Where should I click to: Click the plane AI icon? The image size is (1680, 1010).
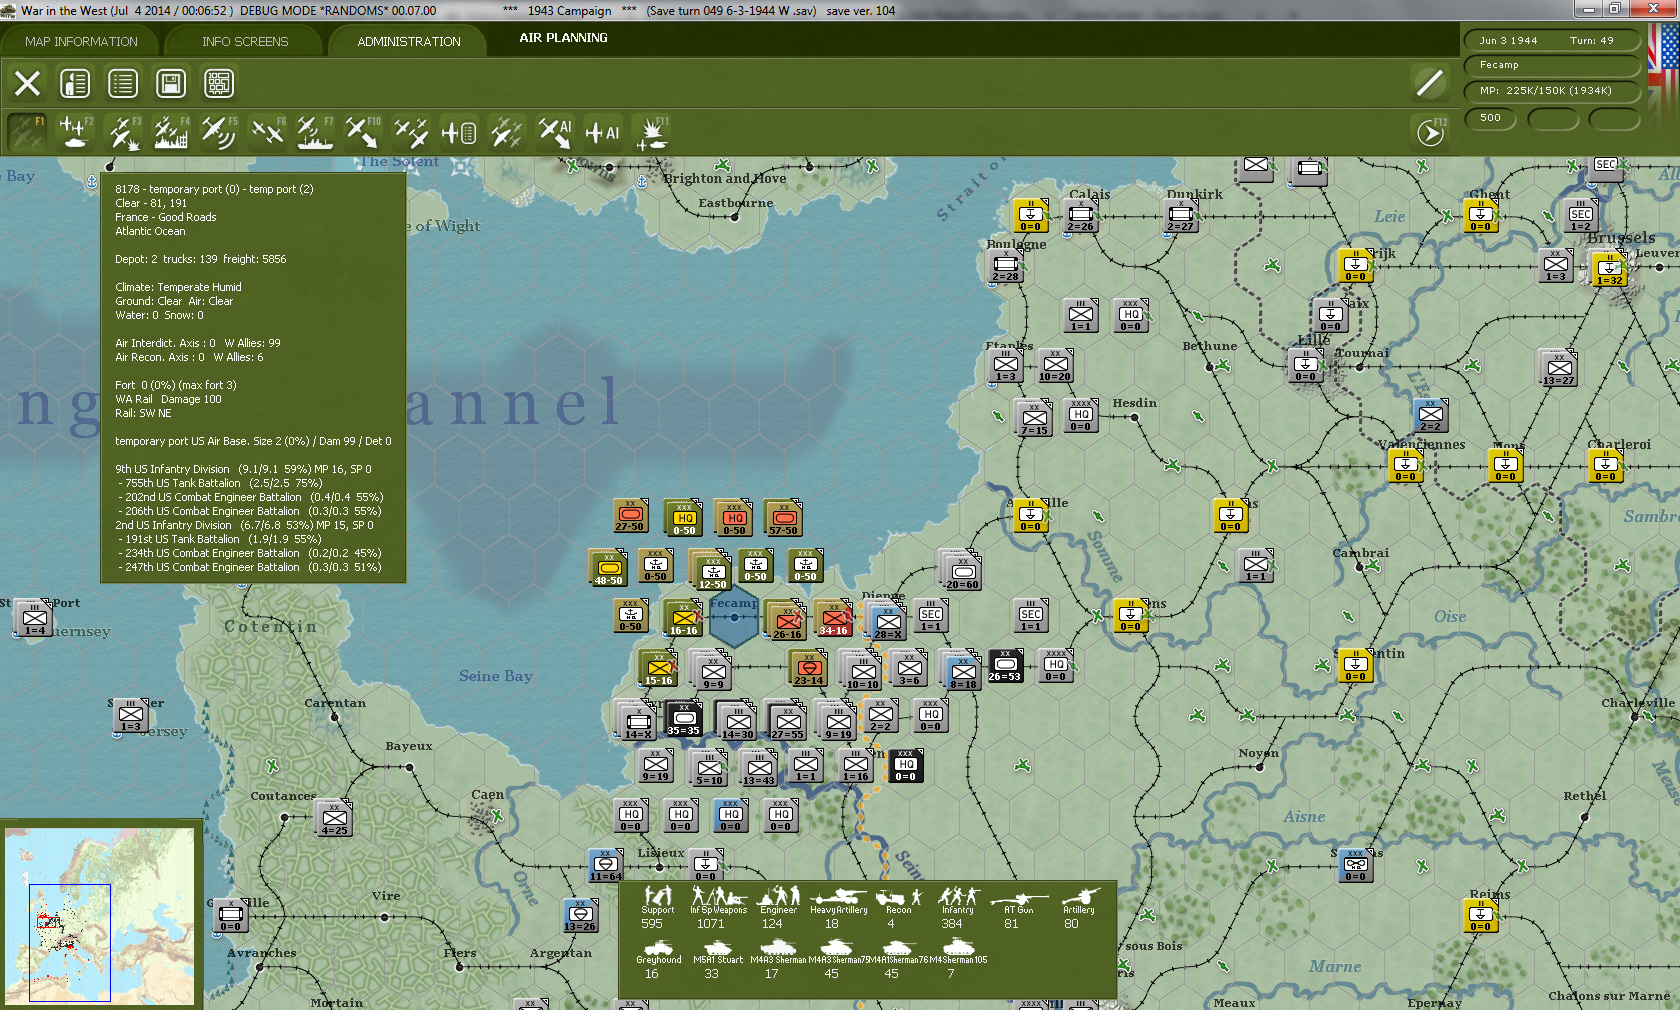click(603, 132)
